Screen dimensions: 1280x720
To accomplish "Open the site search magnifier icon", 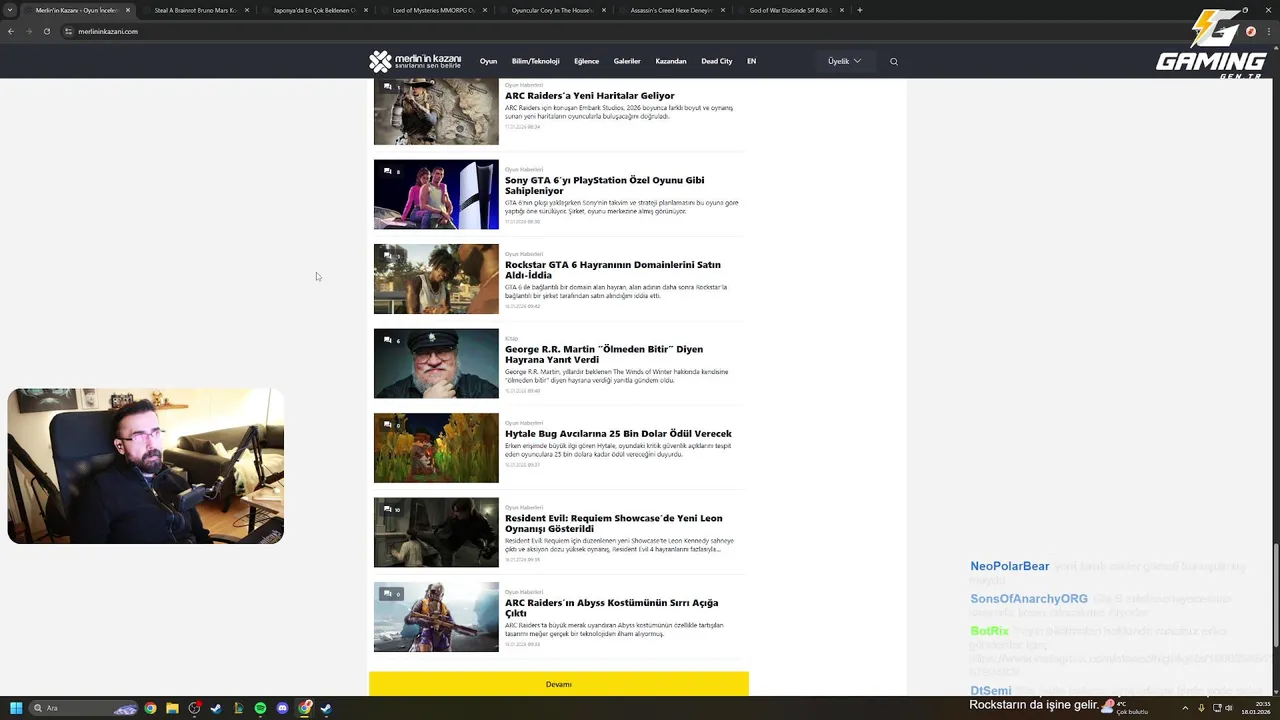I will pyautogui.click(x=894, y=62).
